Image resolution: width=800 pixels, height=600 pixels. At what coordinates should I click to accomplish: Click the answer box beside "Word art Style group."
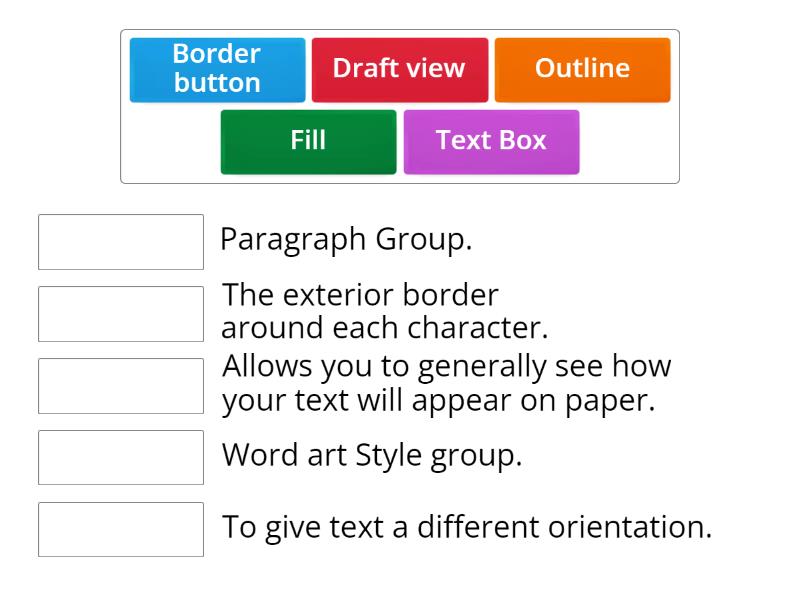pos(120,457)
